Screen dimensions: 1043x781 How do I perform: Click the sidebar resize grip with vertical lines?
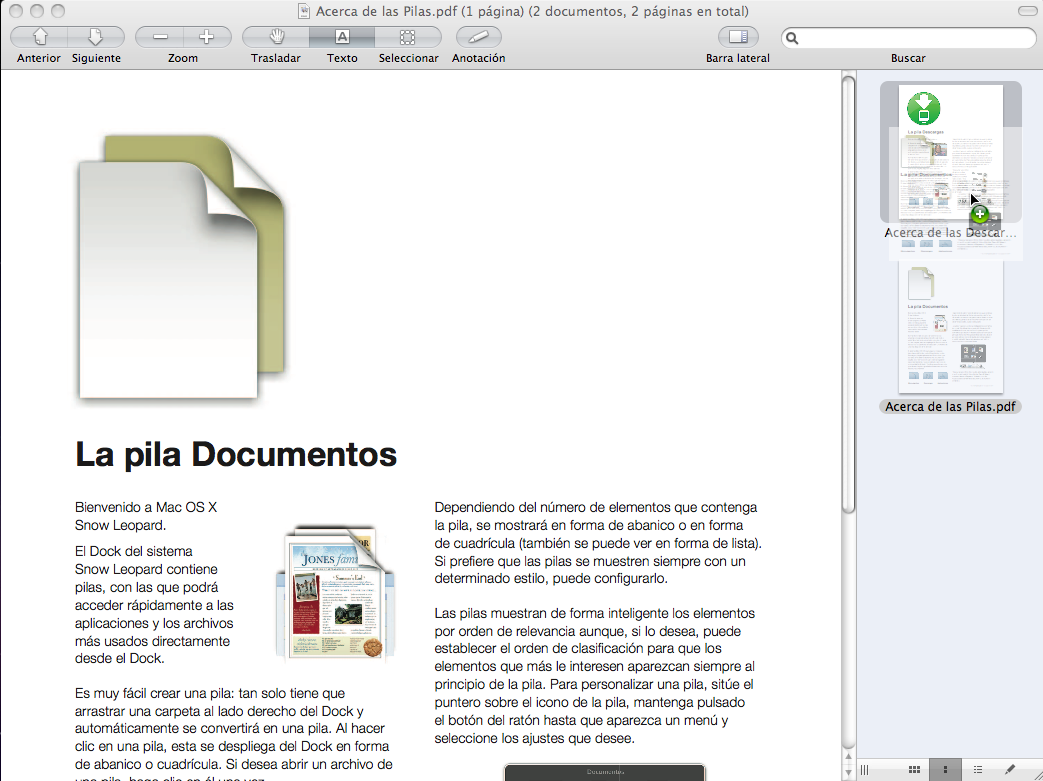865,770
